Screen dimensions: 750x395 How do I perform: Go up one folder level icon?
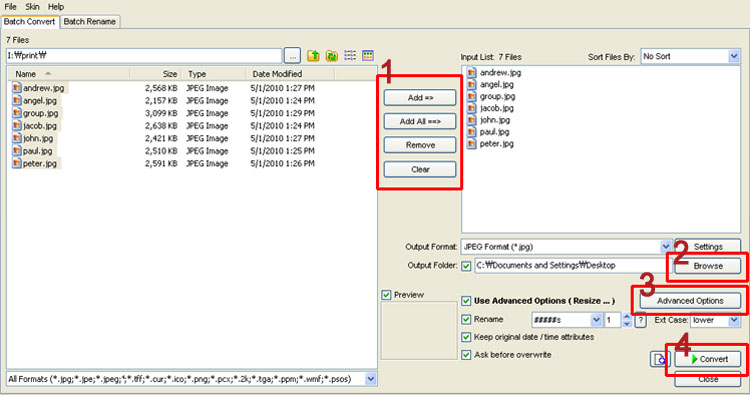click(313, 55)
